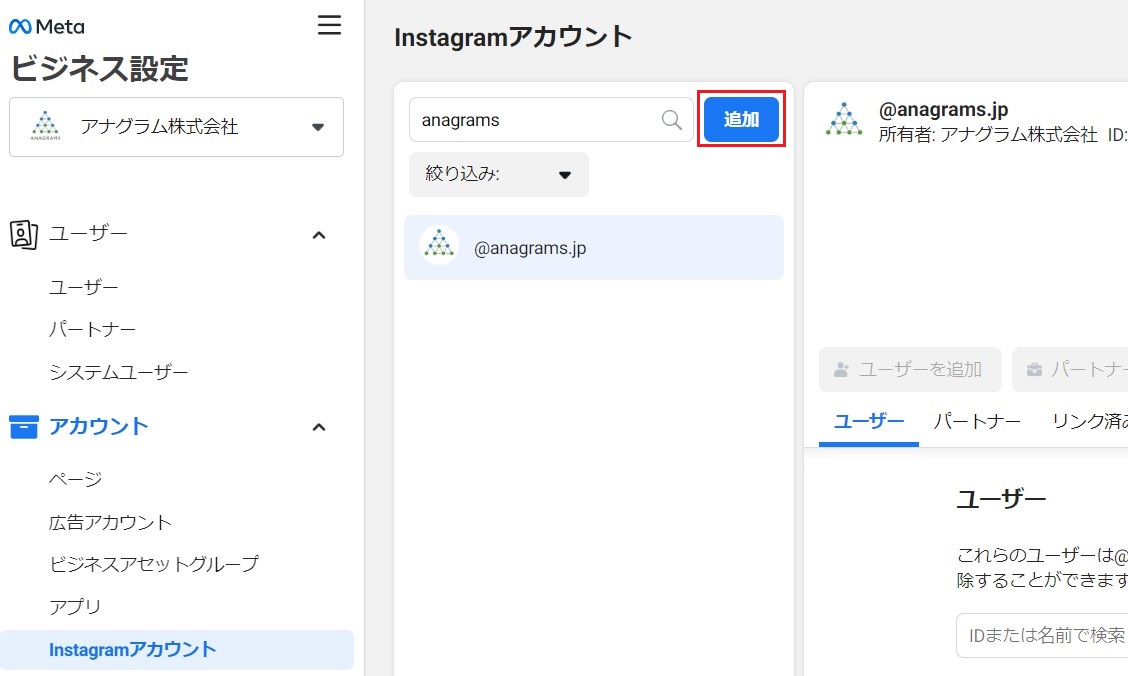Image resolution: width=1128 pixels, height=676 pixels.
Task: Click the account avatar in detail header
Action: (x=844, y=120)
